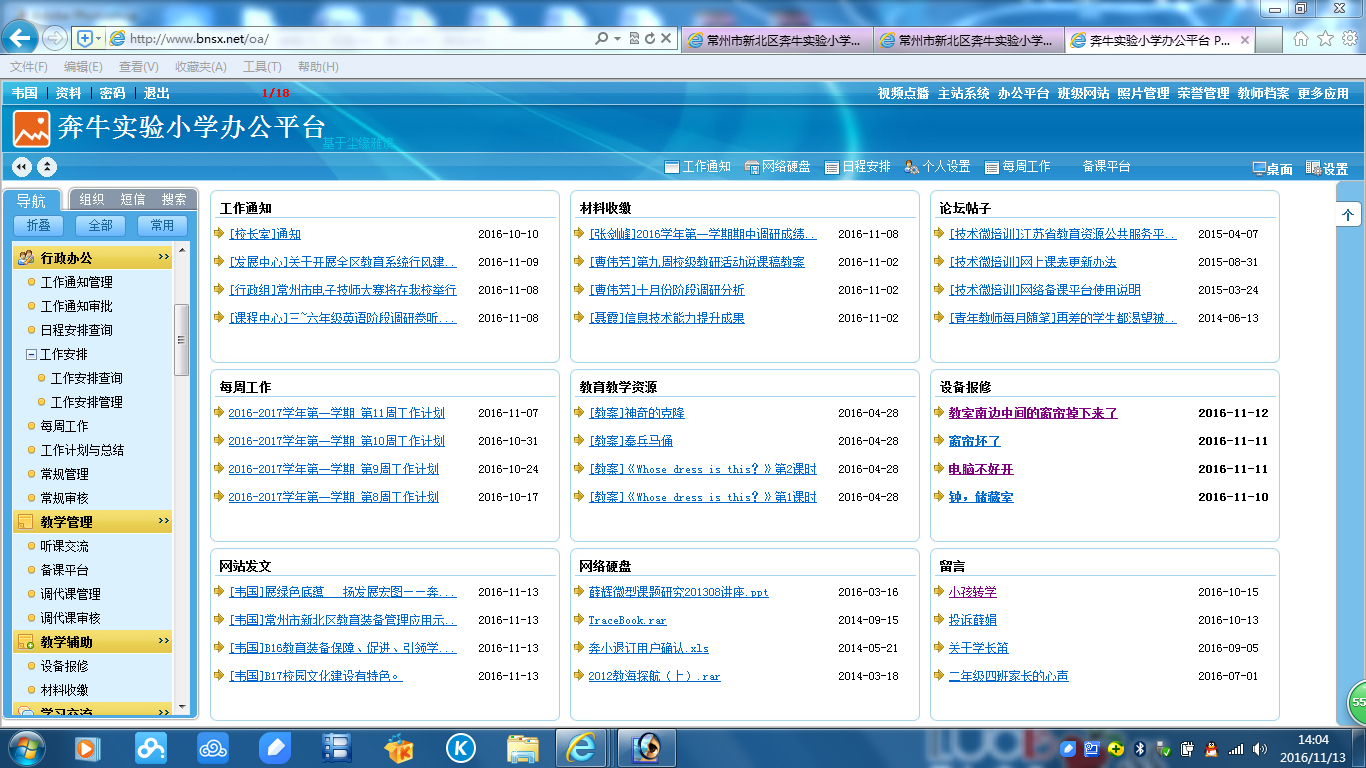Open 工具(T) browser menu

(262, 67)
